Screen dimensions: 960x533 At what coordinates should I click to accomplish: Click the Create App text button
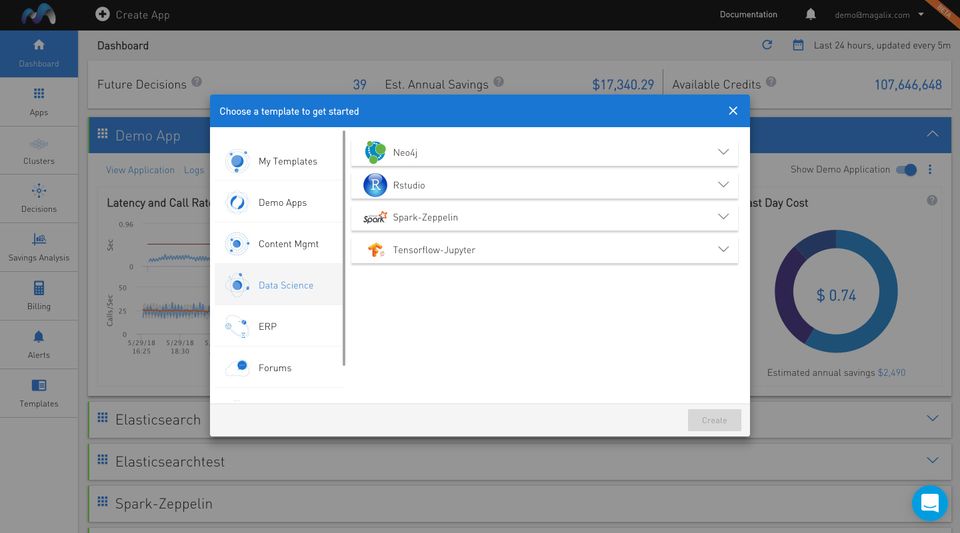click(x=142, y=15)
